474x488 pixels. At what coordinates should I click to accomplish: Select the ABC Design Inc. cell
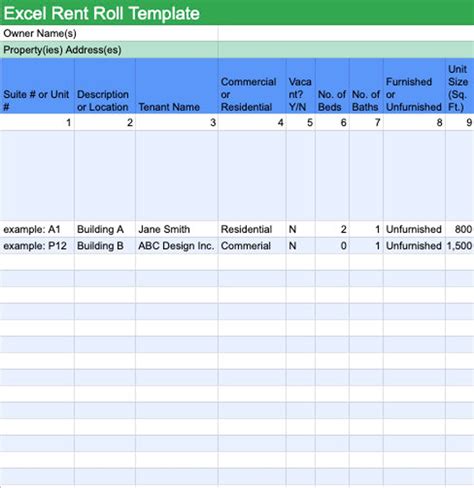click(x=177, y=246)
